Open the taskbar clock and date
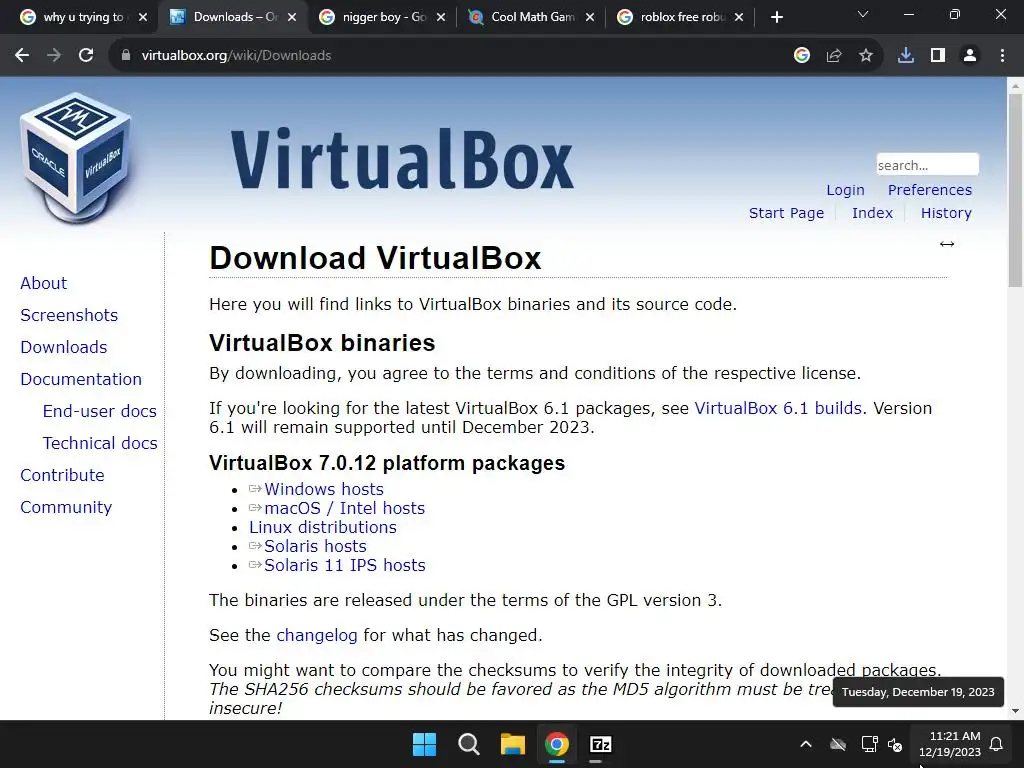The width and height of the screenshot is (1024, 768). (950, 744)
